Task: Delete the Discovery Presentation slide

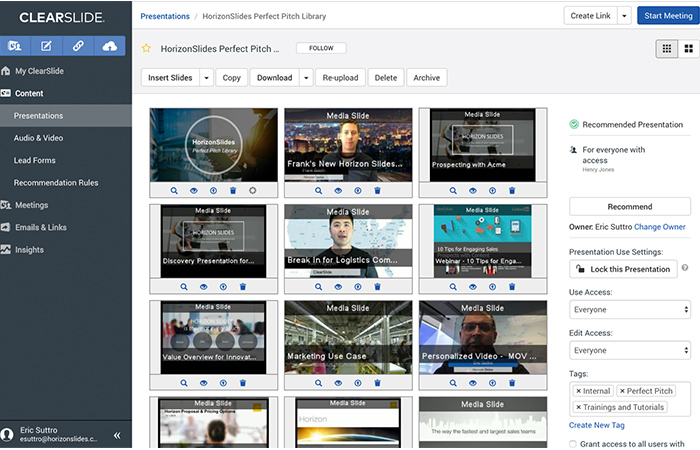Action: click(243, 287)
